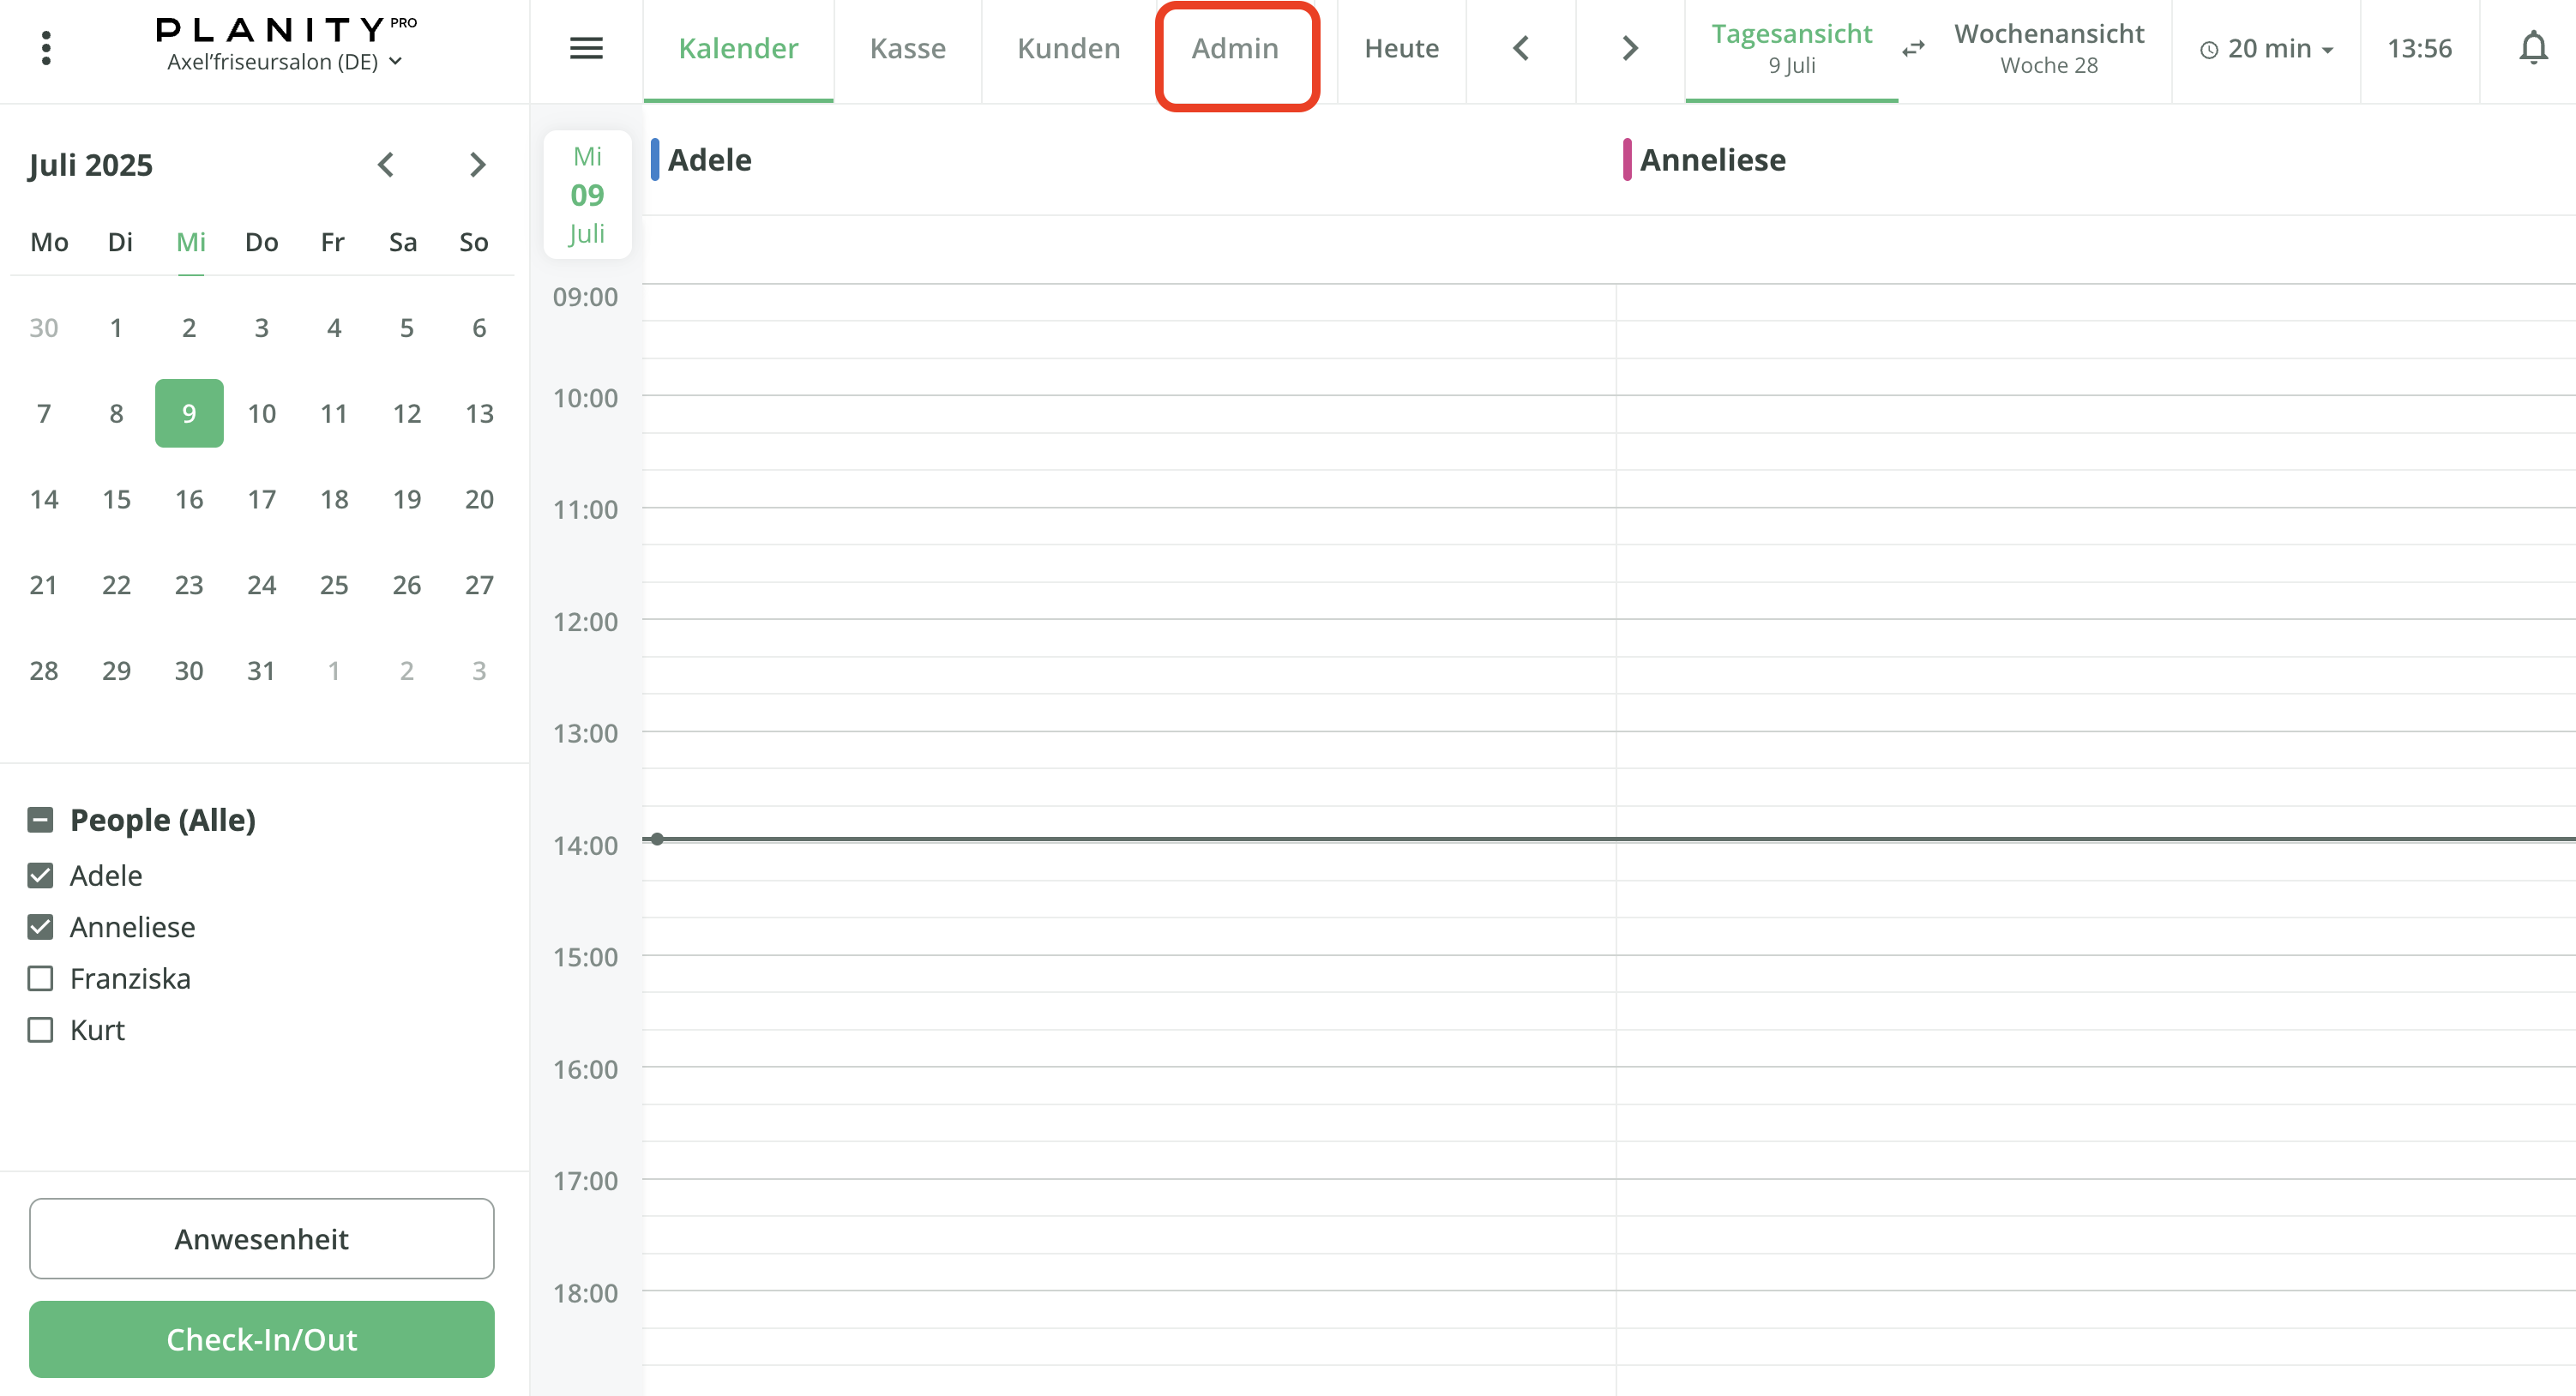Open the hamburger navigation menu

586,47
